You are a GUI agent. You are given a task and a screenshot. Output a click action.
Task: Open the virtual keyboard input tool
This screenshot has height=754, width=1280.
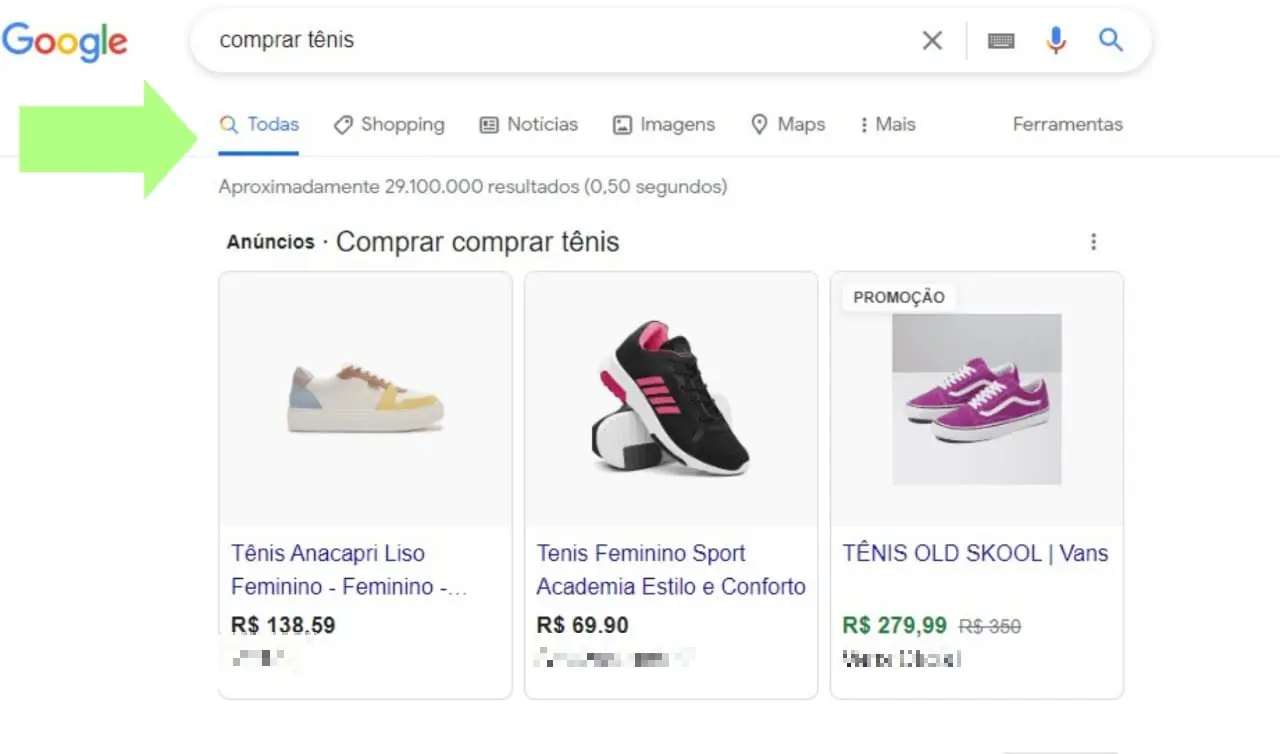1001,40
